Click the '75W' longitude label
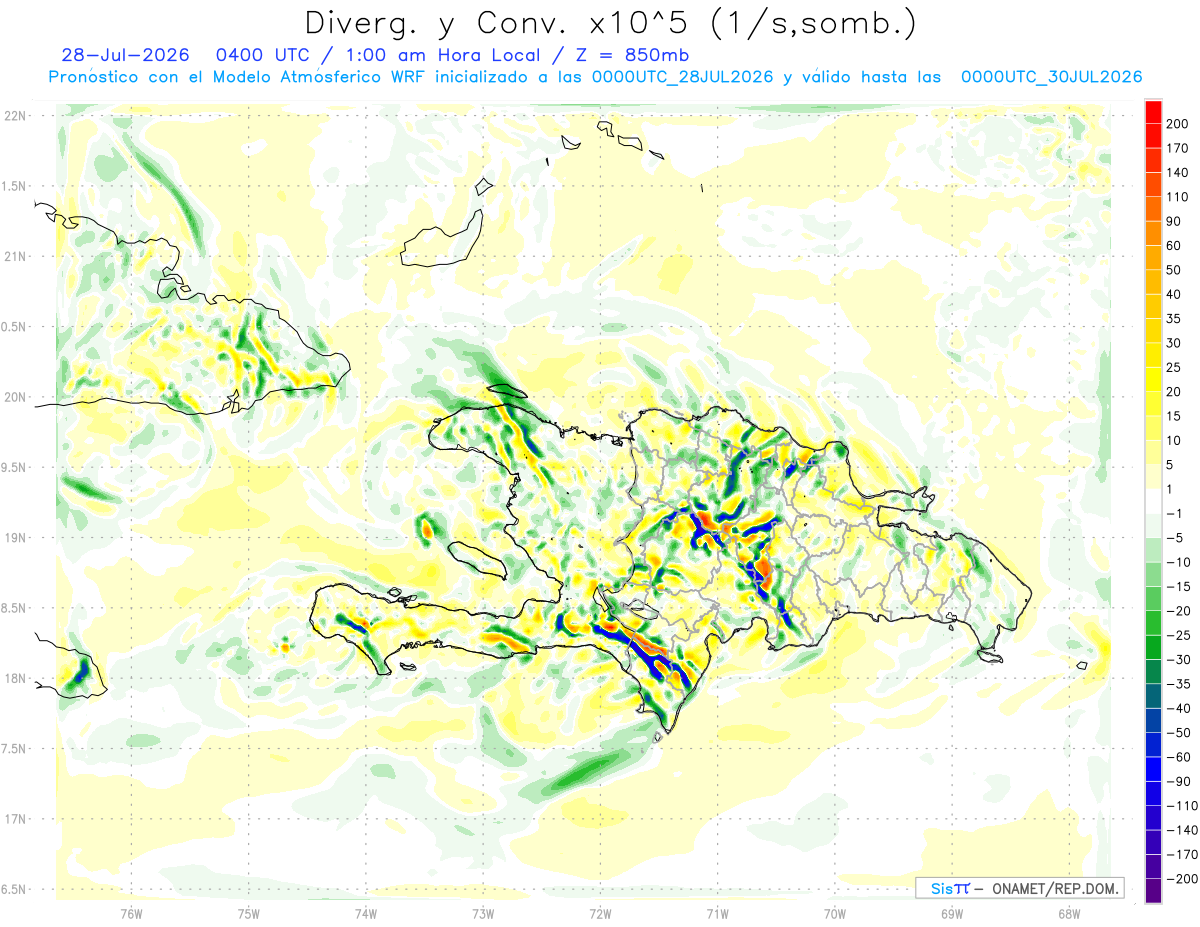Screen dimensions: 1200x927 click(249, 912)
